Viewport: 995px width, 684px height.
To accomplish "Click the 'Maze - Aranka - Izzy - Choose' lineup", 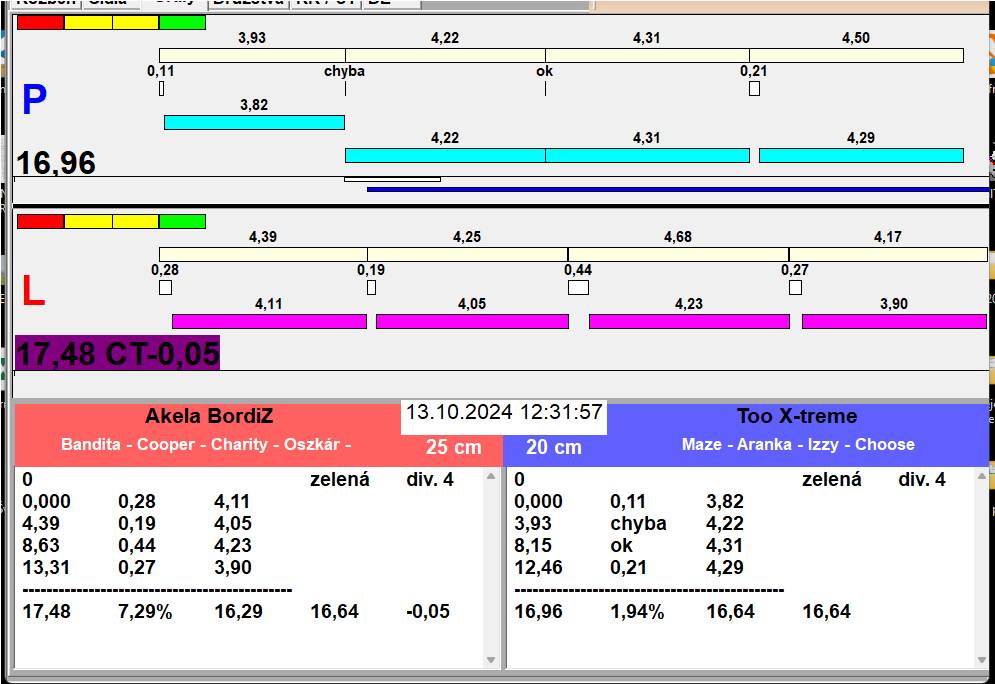I will pyautogui.click(x=798, y=444).
